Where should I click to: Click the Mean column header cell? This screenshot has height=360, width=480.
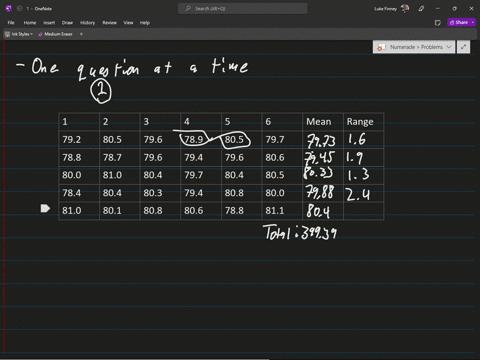click(x=323, y=122)
